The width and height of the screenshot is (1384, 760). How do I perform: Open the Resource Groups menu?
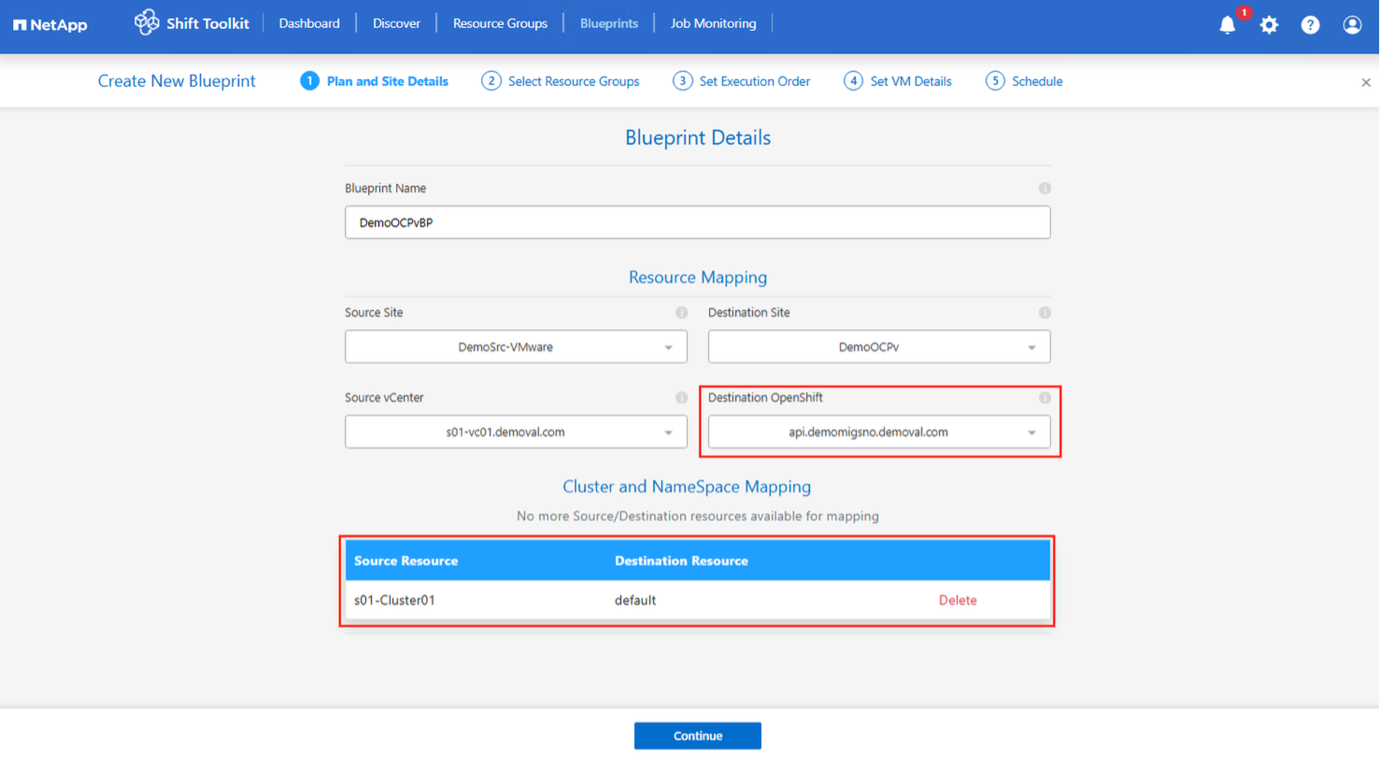(500, 23)
